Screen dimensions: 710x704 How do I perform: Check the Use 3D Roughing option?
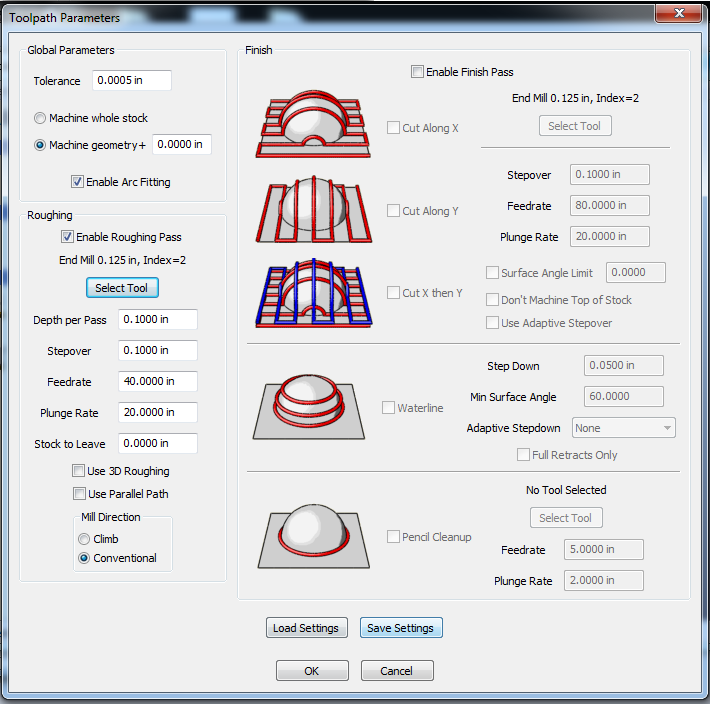point(79,471)
